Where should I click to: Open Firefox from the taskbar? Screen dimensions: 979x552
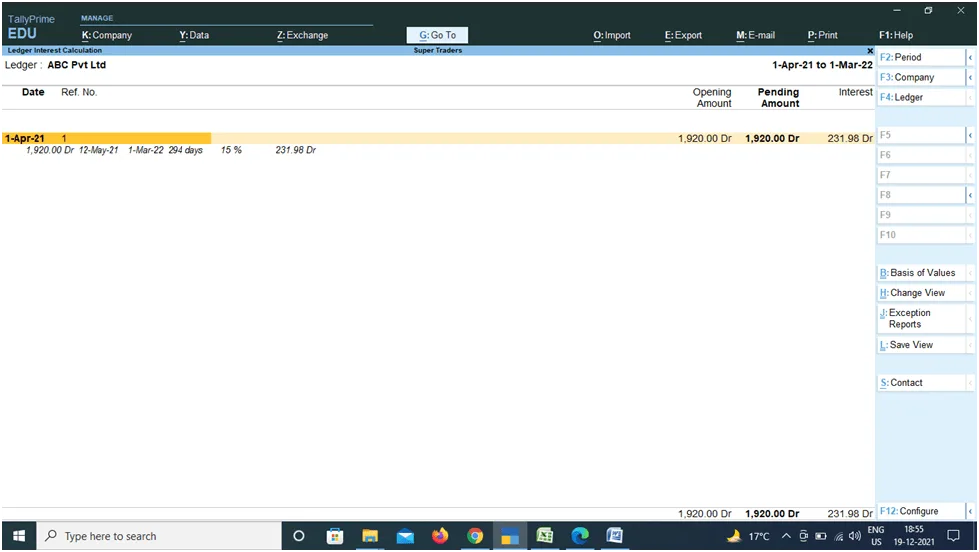(440, 536)
